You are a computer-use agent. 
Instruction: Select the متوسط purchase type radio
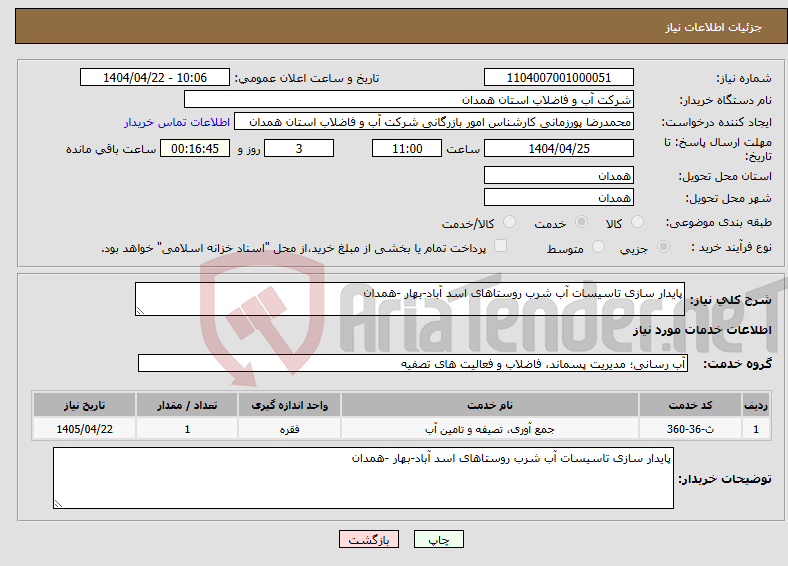599,247
